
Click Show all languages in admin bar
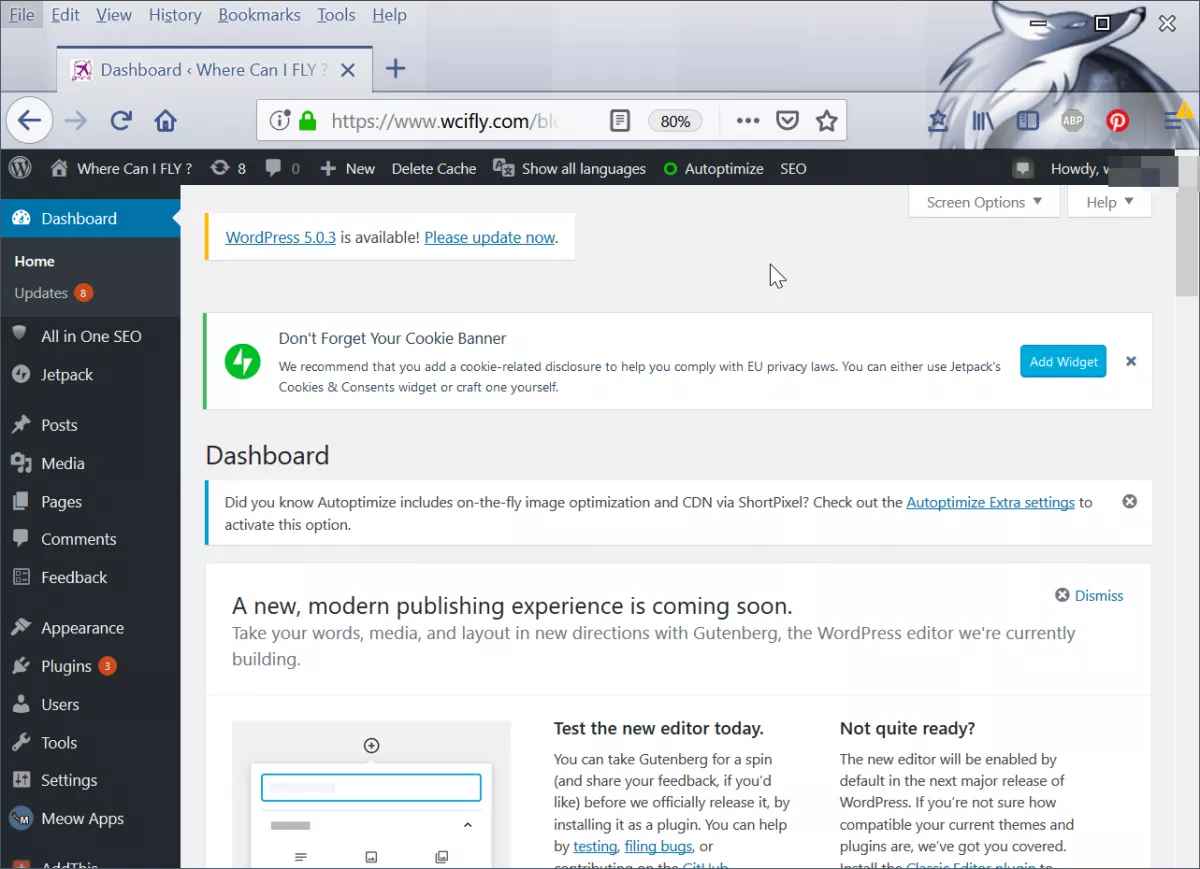[570, 168]
